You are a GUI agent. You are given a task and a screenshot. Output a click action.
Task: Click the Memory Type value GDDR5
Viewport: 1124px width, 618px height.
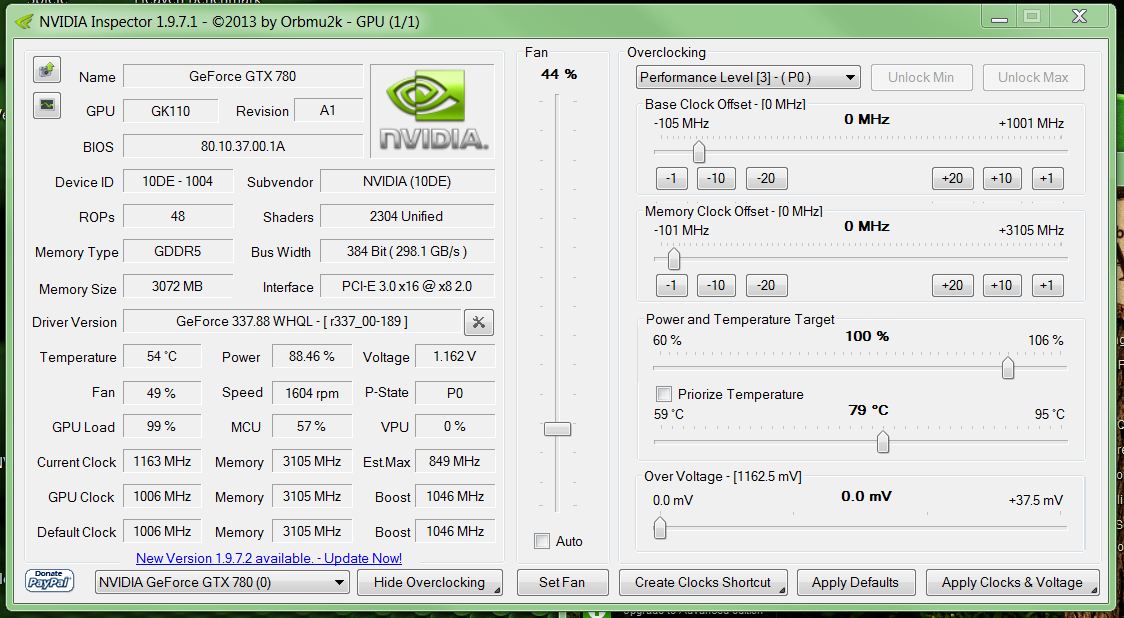(x=178, y=252)
